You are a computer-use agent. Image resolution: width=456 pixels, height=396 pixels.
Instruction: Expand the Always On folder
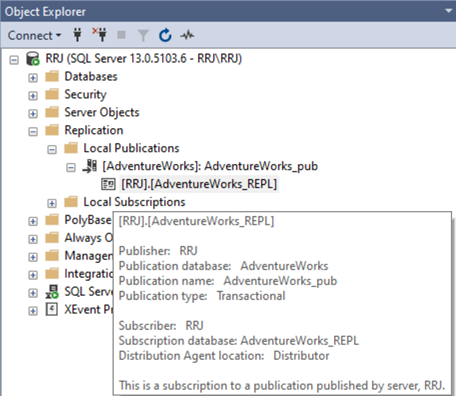pos(33,239)
